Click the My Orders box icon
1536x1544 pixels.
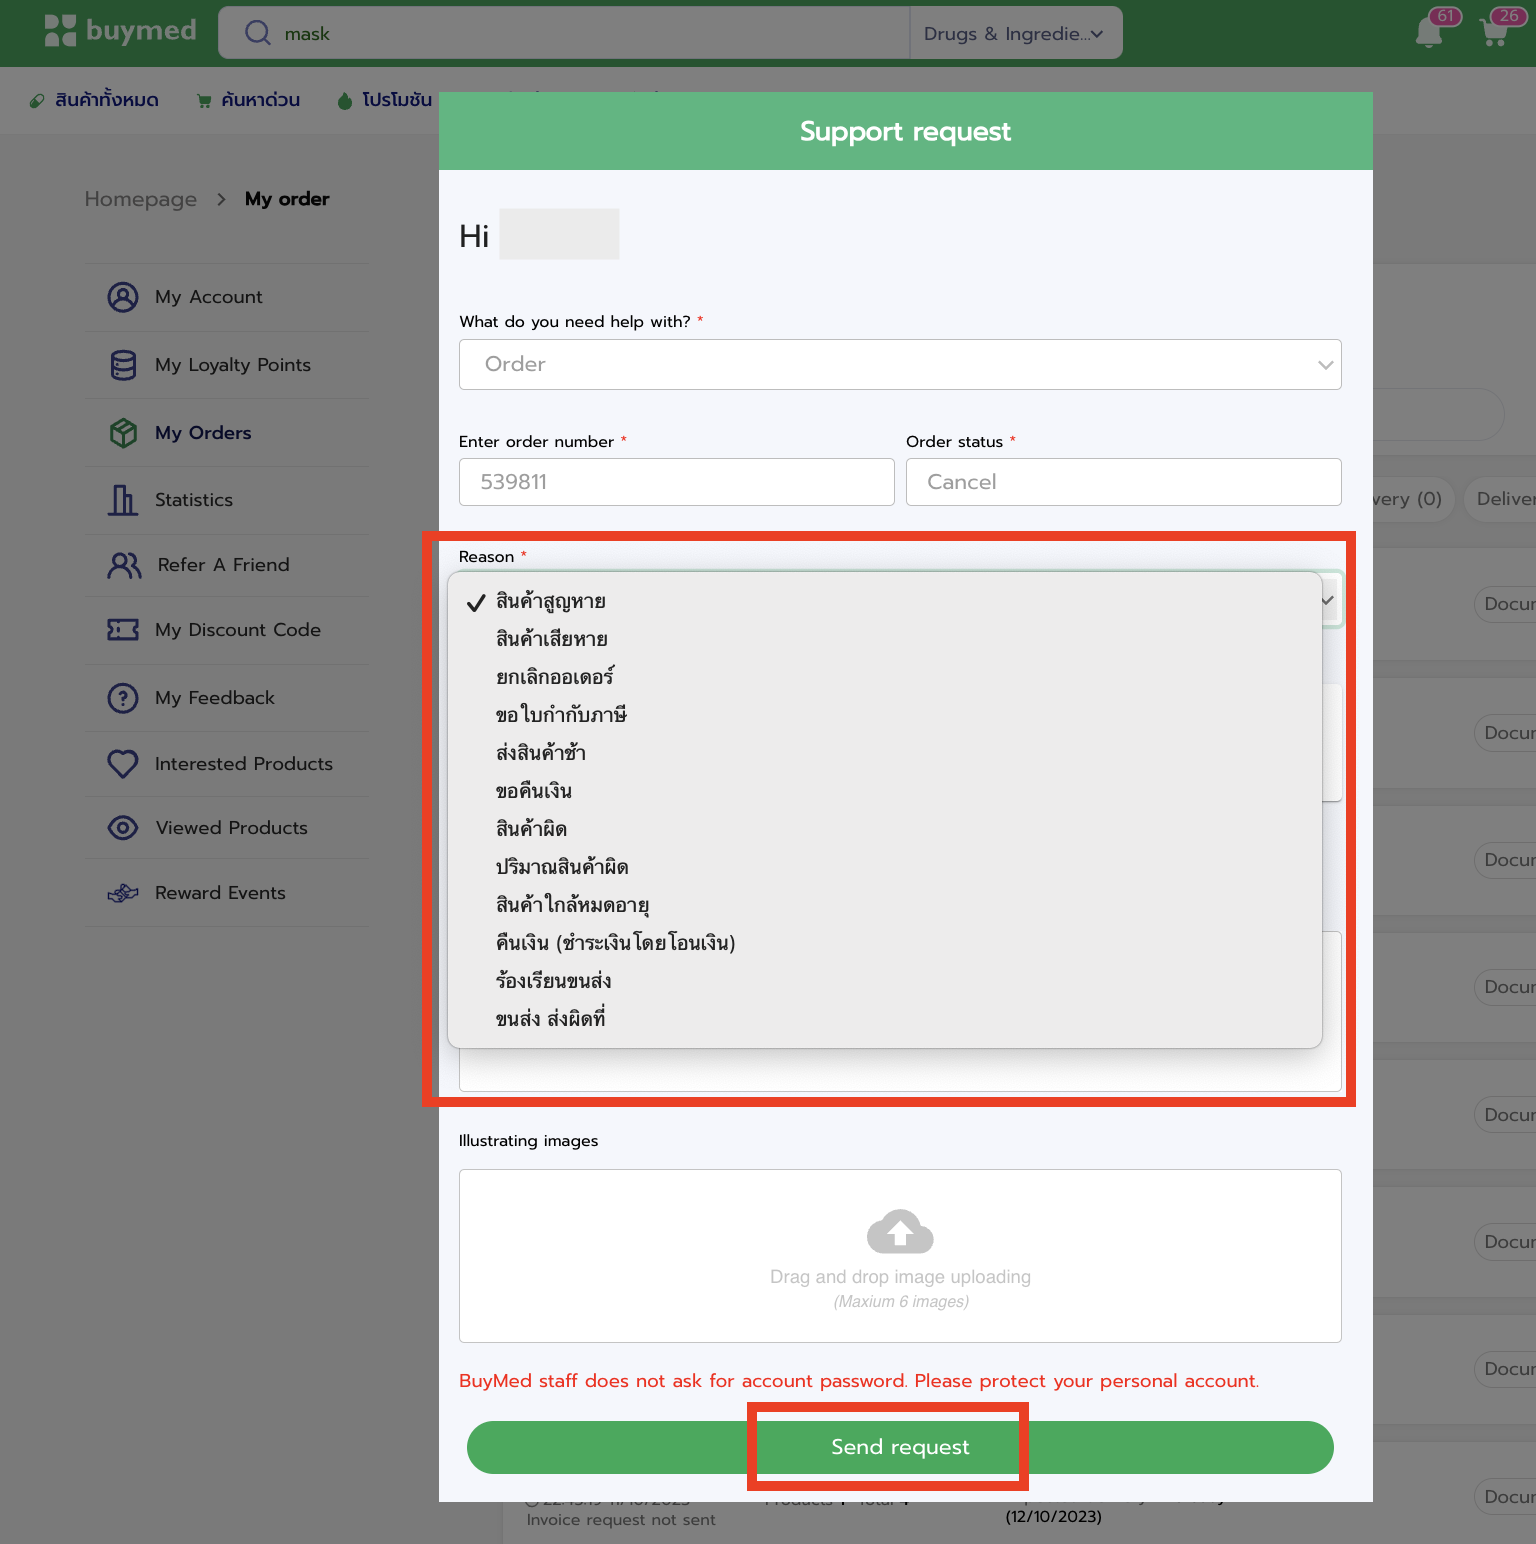pos(123,433)
